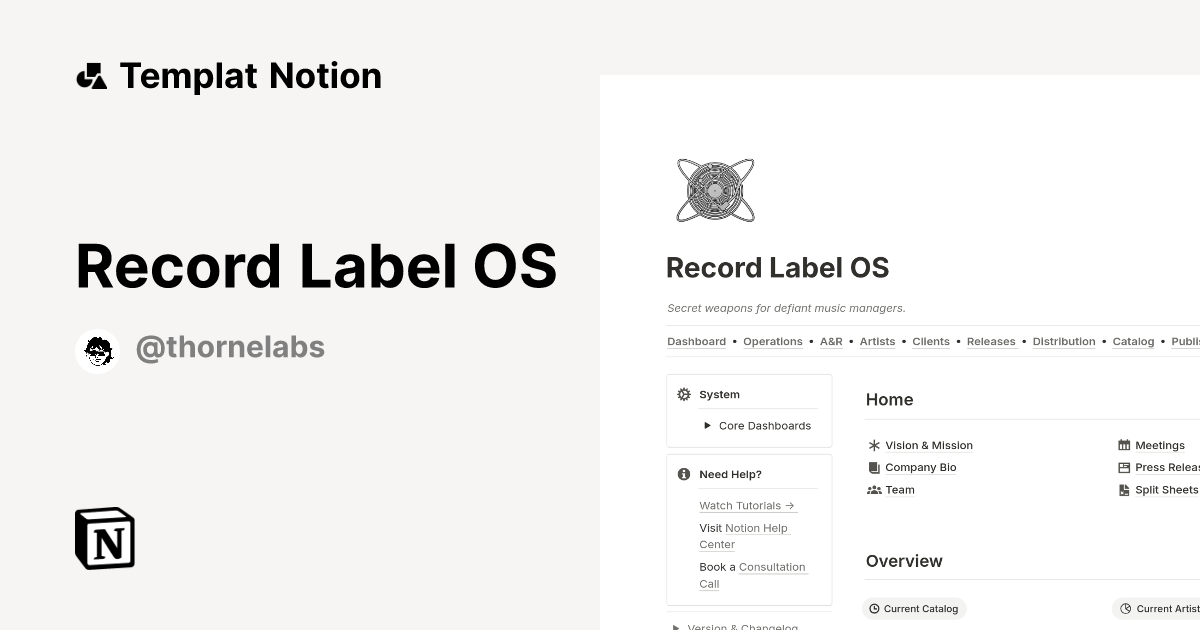Image resolution: width=1200 pixels, height=630 pixels.
Task: Click the clock icon inside Current Catalog pill
Action: [875, 608]
